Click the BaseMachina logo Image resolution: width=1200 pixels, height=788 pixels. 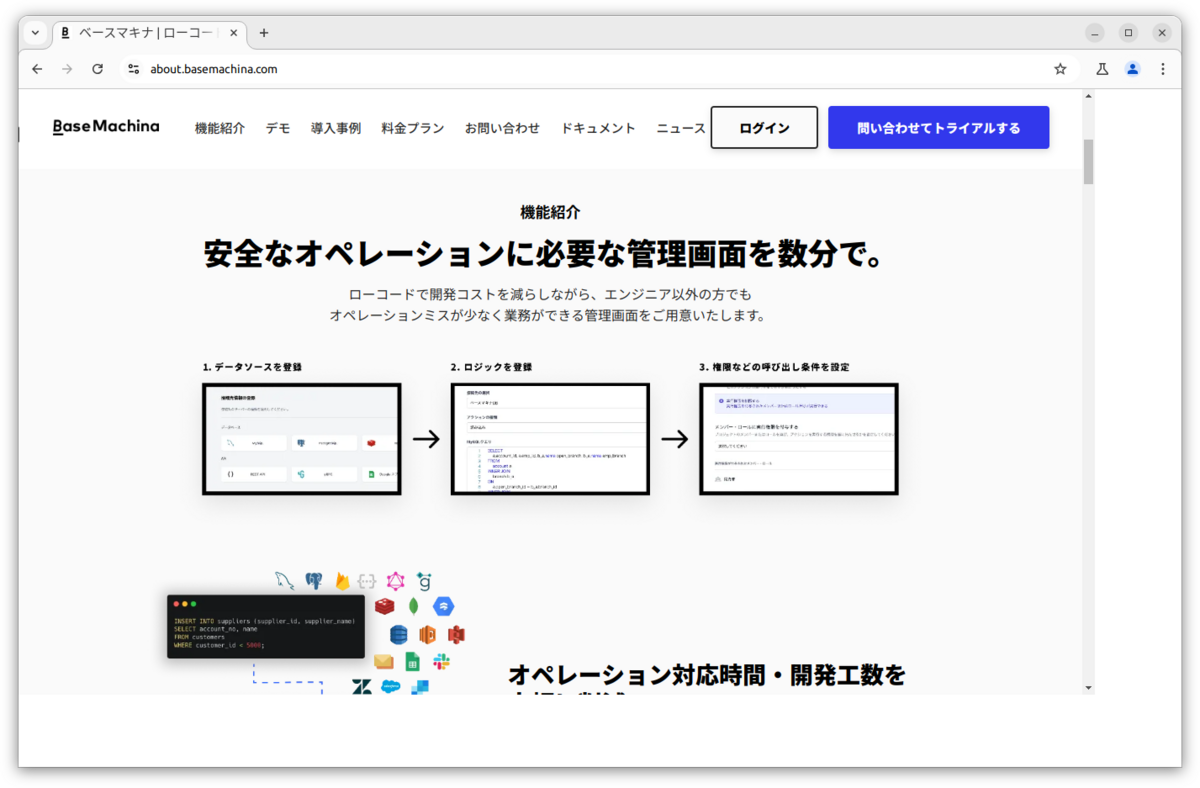106,127
